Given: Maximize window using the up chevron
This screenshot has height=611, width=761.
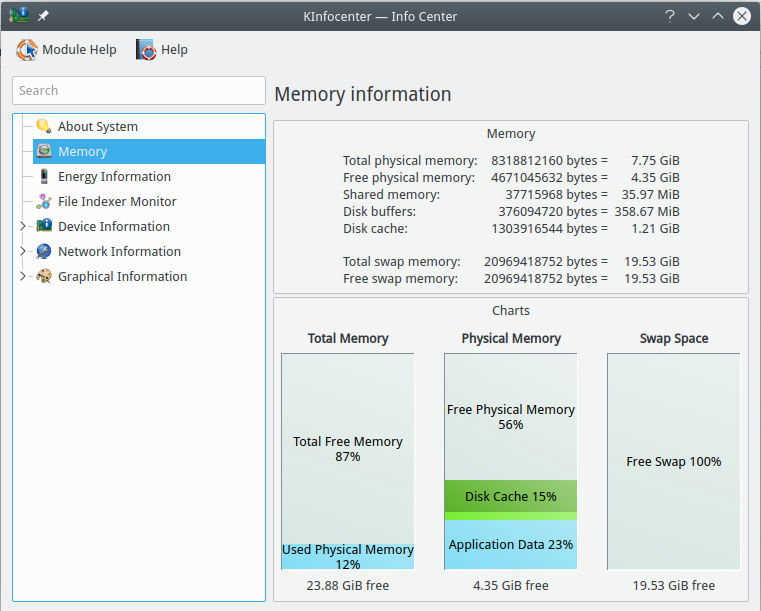Looking at the screenshot, I should point(717,16).
